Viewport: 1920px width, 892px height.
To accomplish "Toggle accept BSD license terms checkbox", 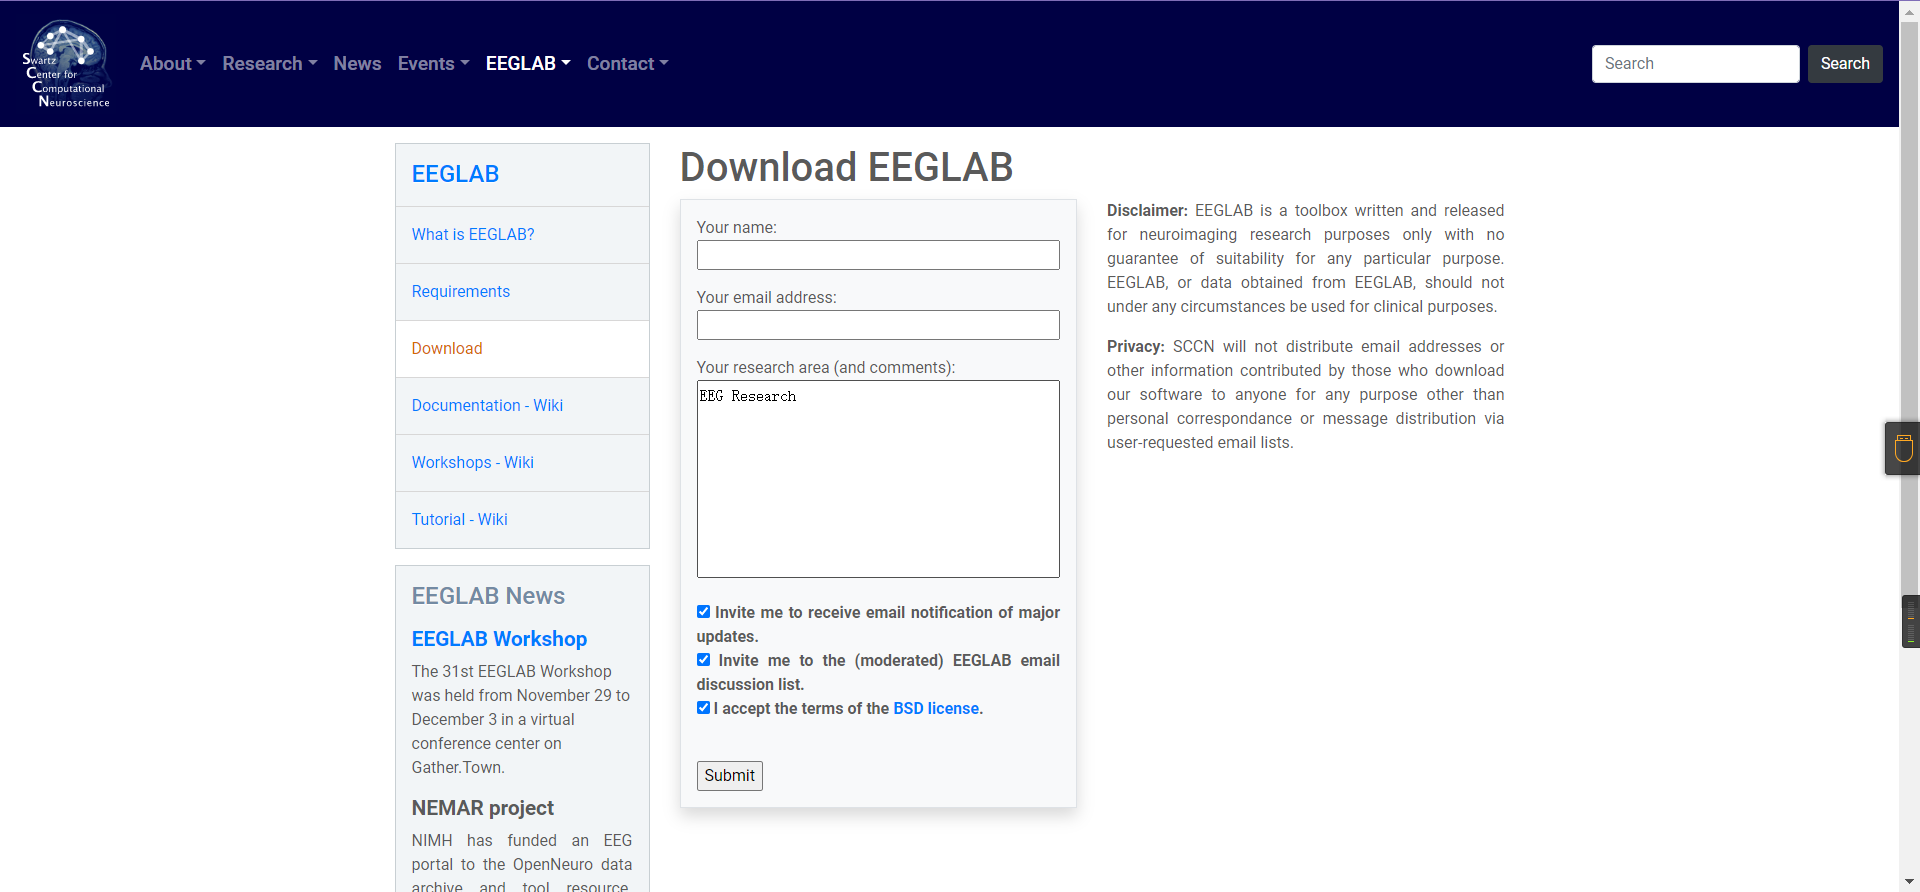I will pyautogui.click(x=704, y=708).
